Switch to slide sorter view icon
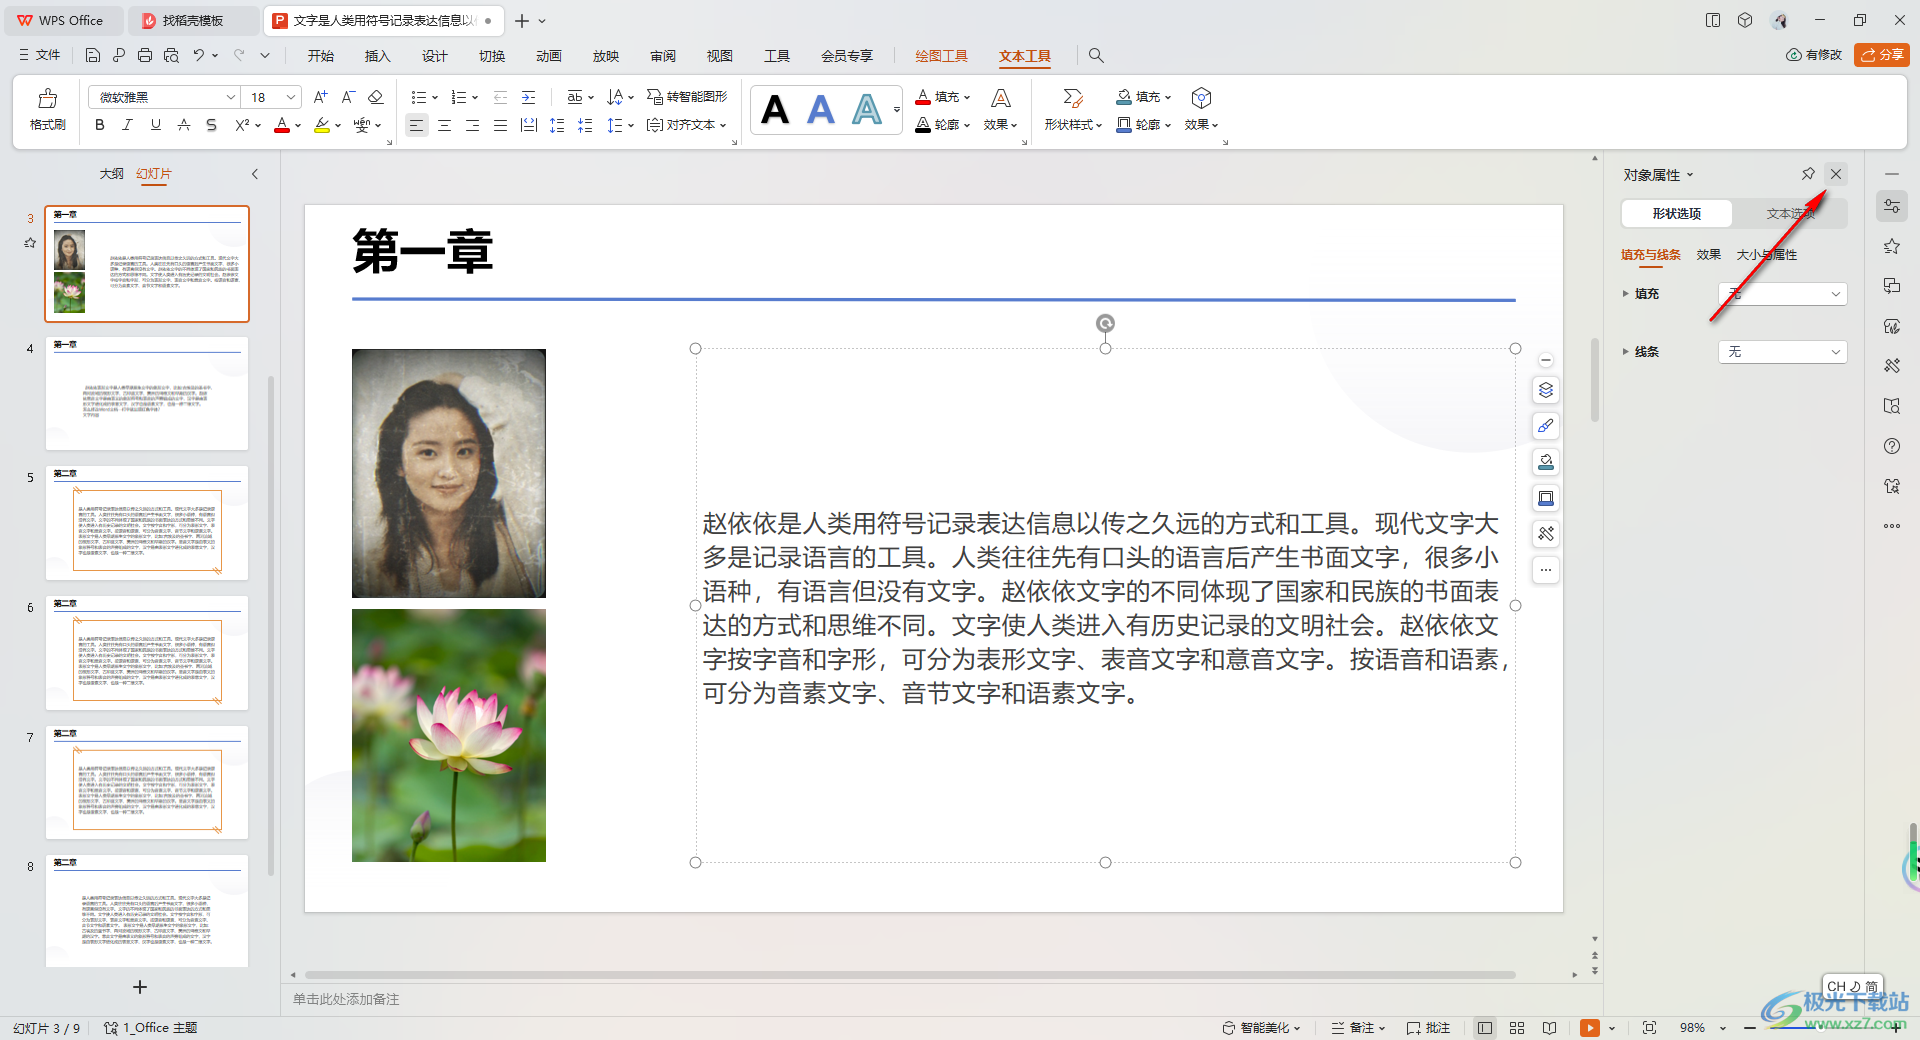The height and width of the screenshot is (1040, 1920). (1517, 1028)
